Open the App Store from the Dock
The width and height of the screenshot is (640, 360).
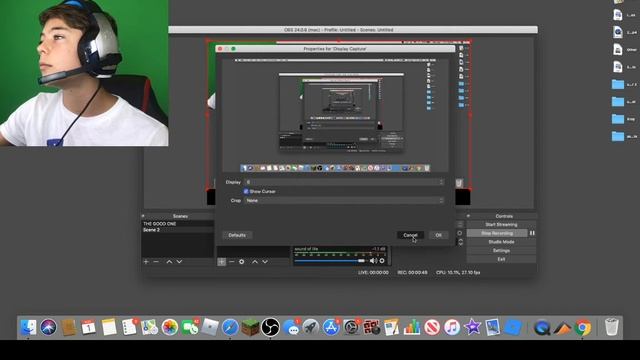pos(331,327)
